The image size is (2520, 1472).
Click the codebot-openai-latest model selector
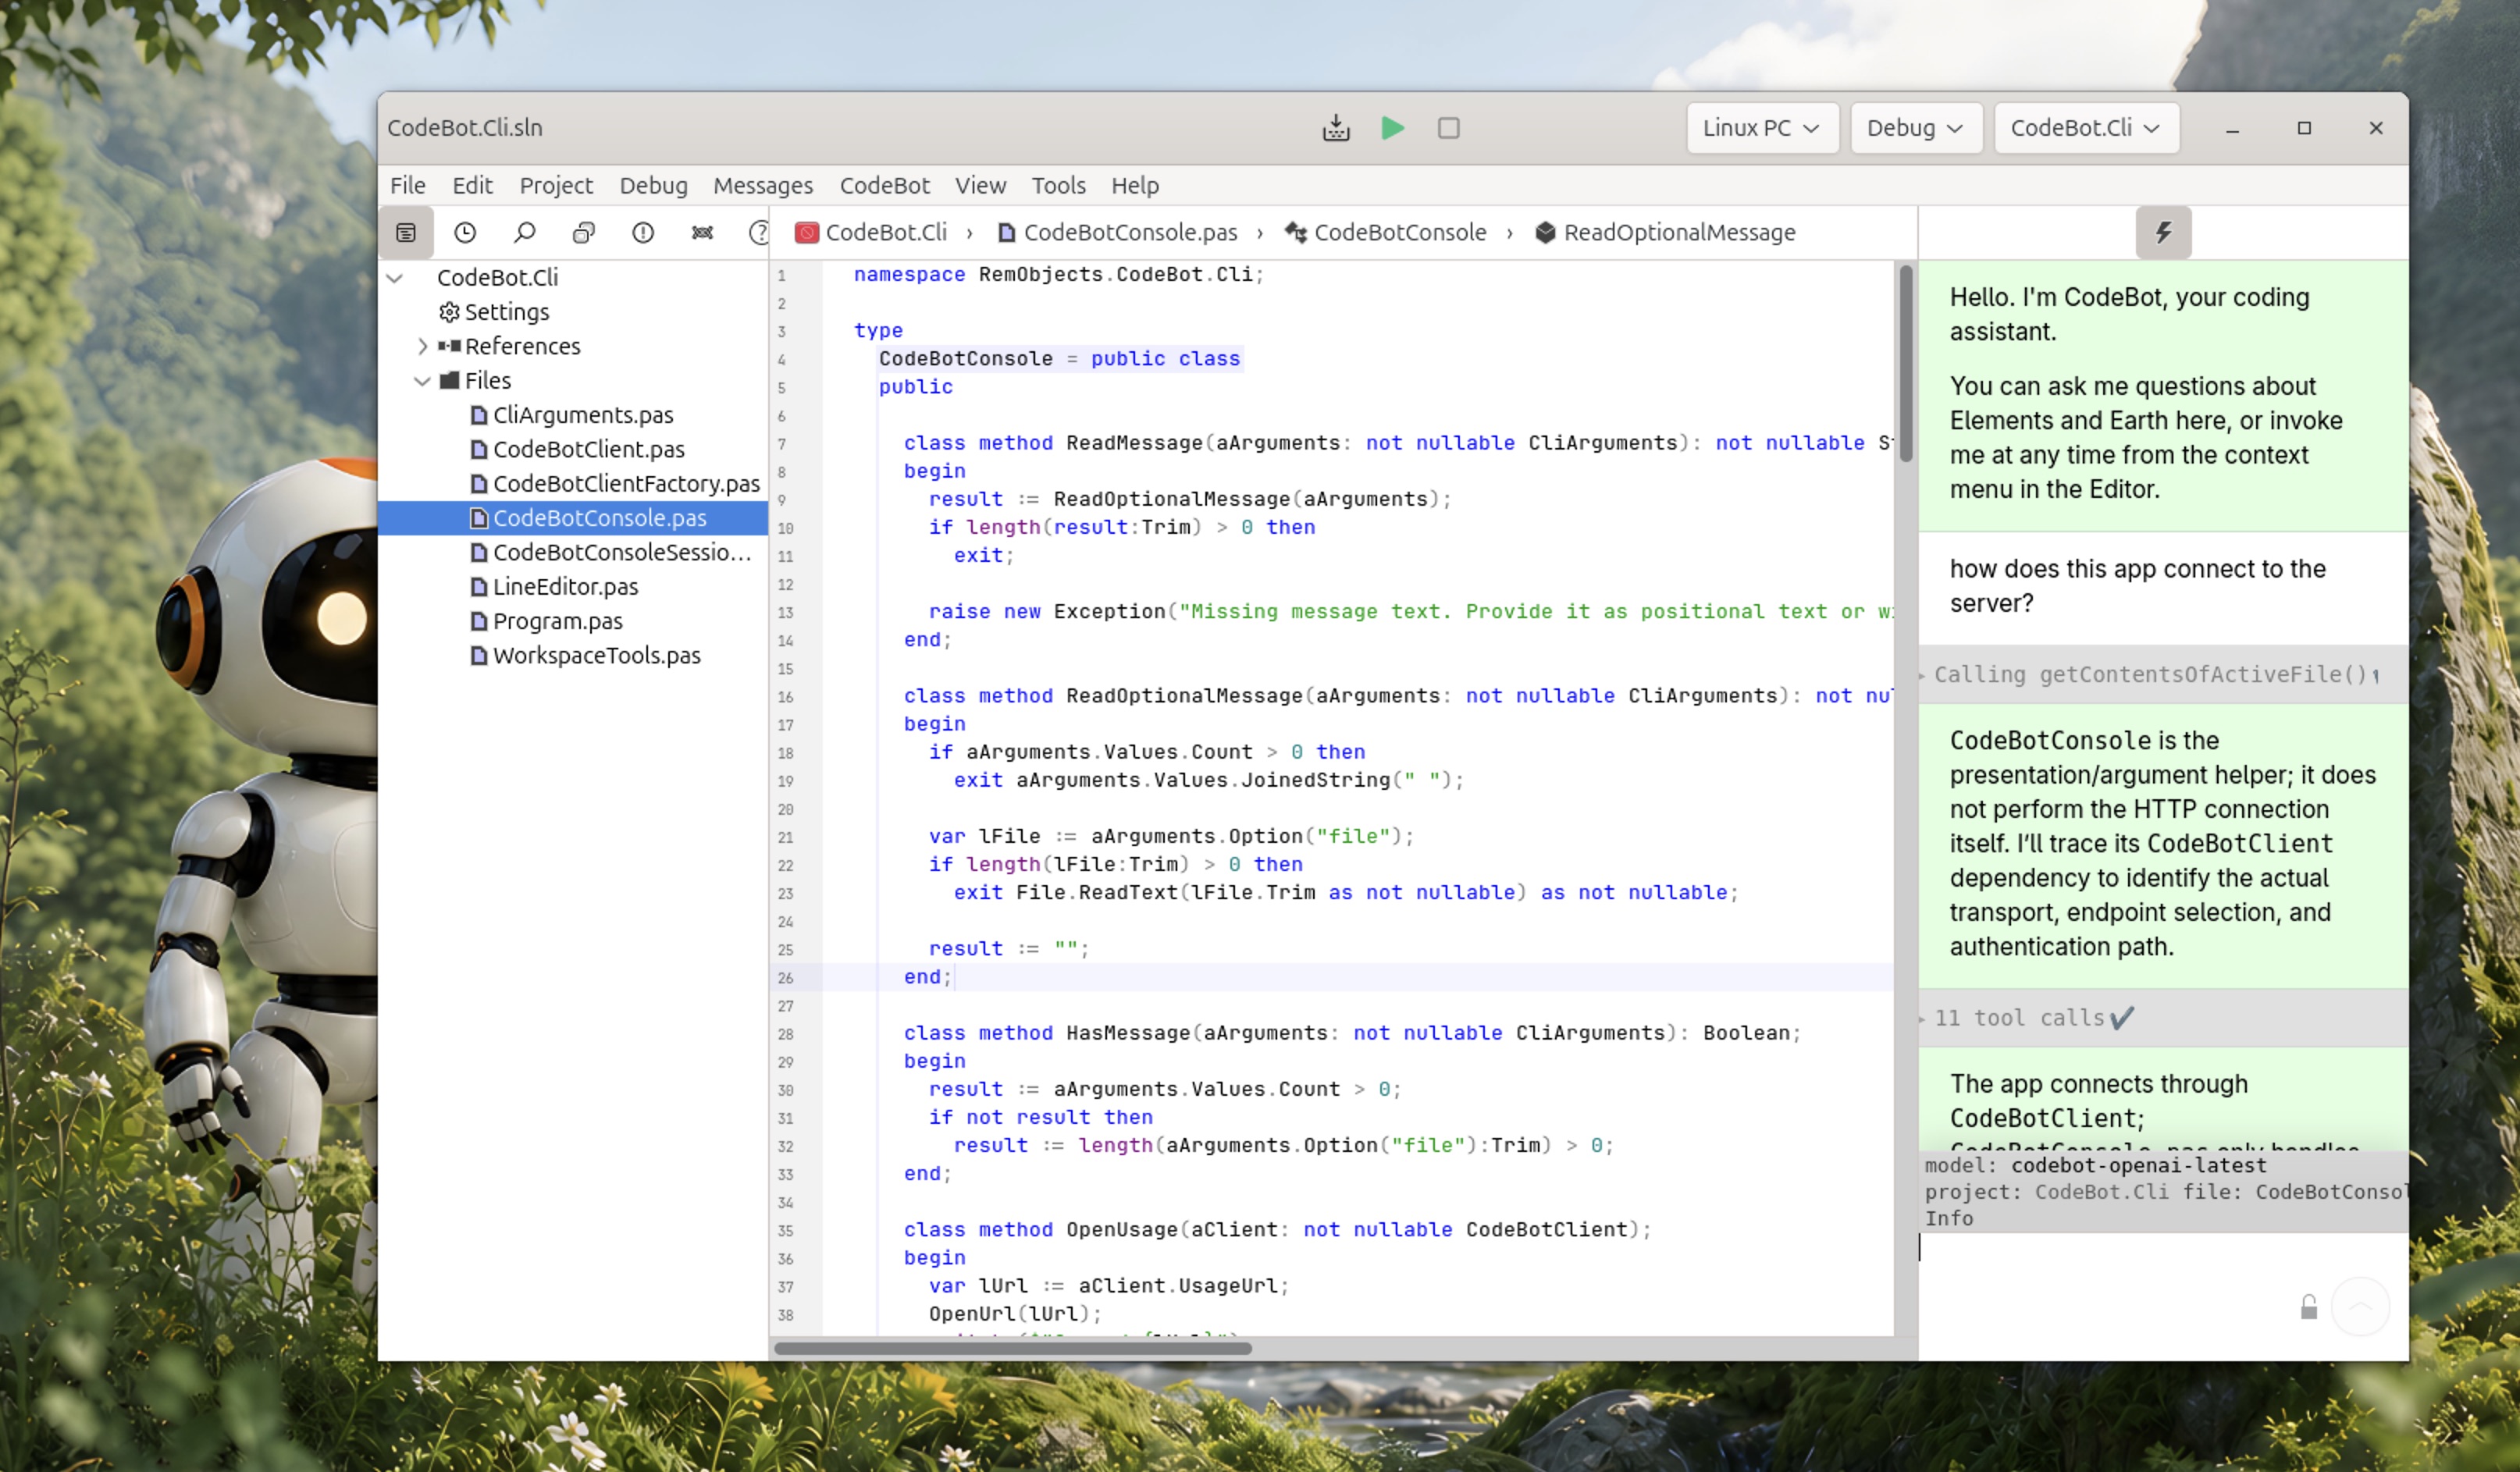pos(2138,1166)
